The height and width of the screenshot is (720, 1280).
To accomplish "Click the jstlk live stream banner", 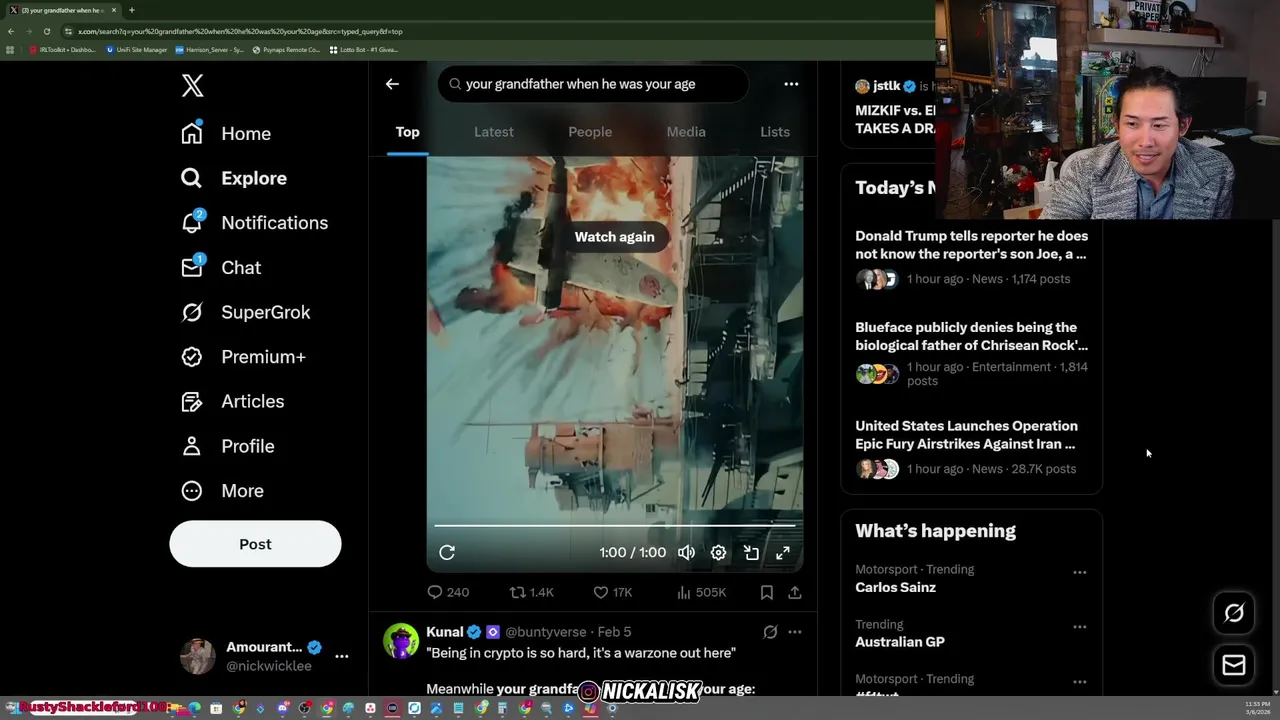I will coord(896,107).
